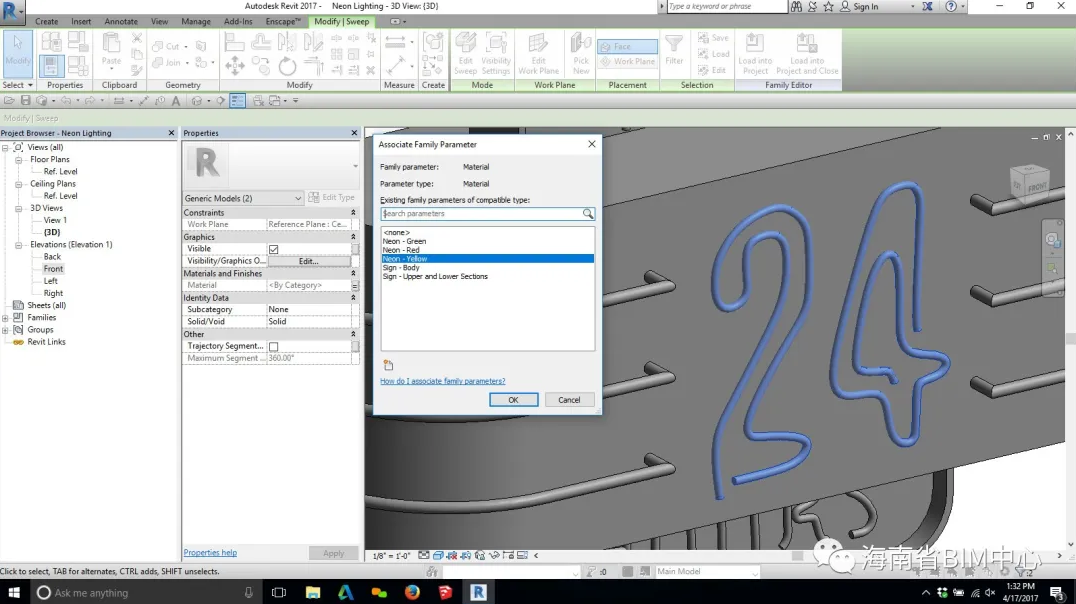
Task: Open the Manage ribbon tab
Action: point(196,21)
